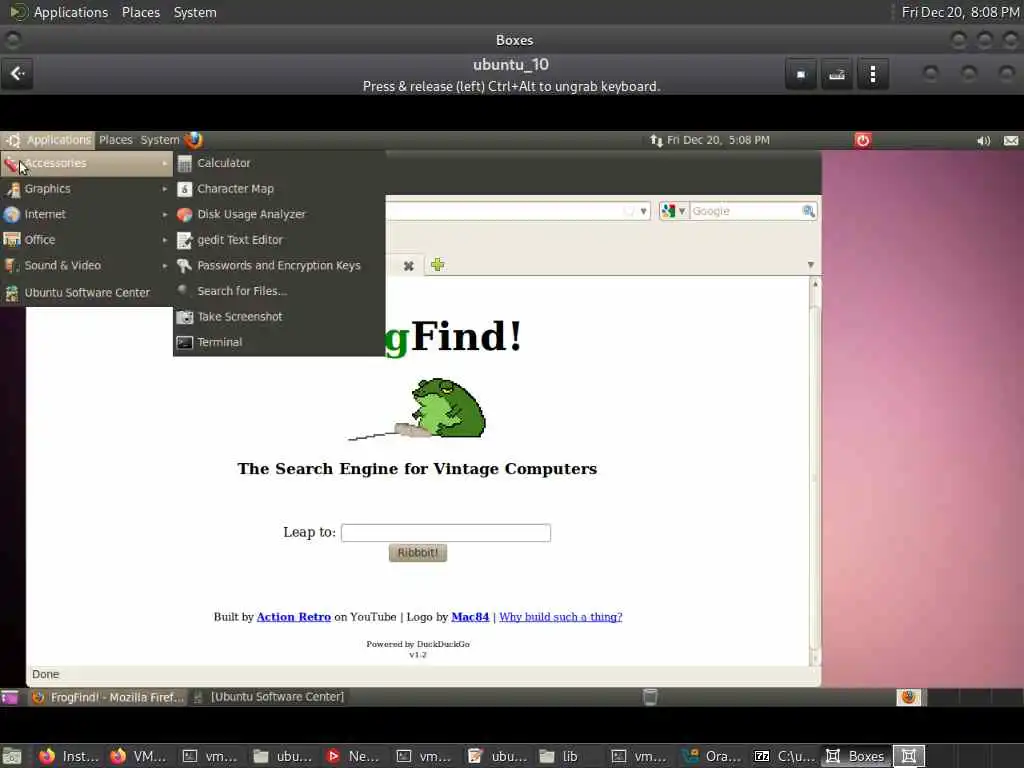Viewport: 1024px width, 768px height.
Task: Switch to Ubuntu Software Center taskbar button
Action: click(269, 697)
